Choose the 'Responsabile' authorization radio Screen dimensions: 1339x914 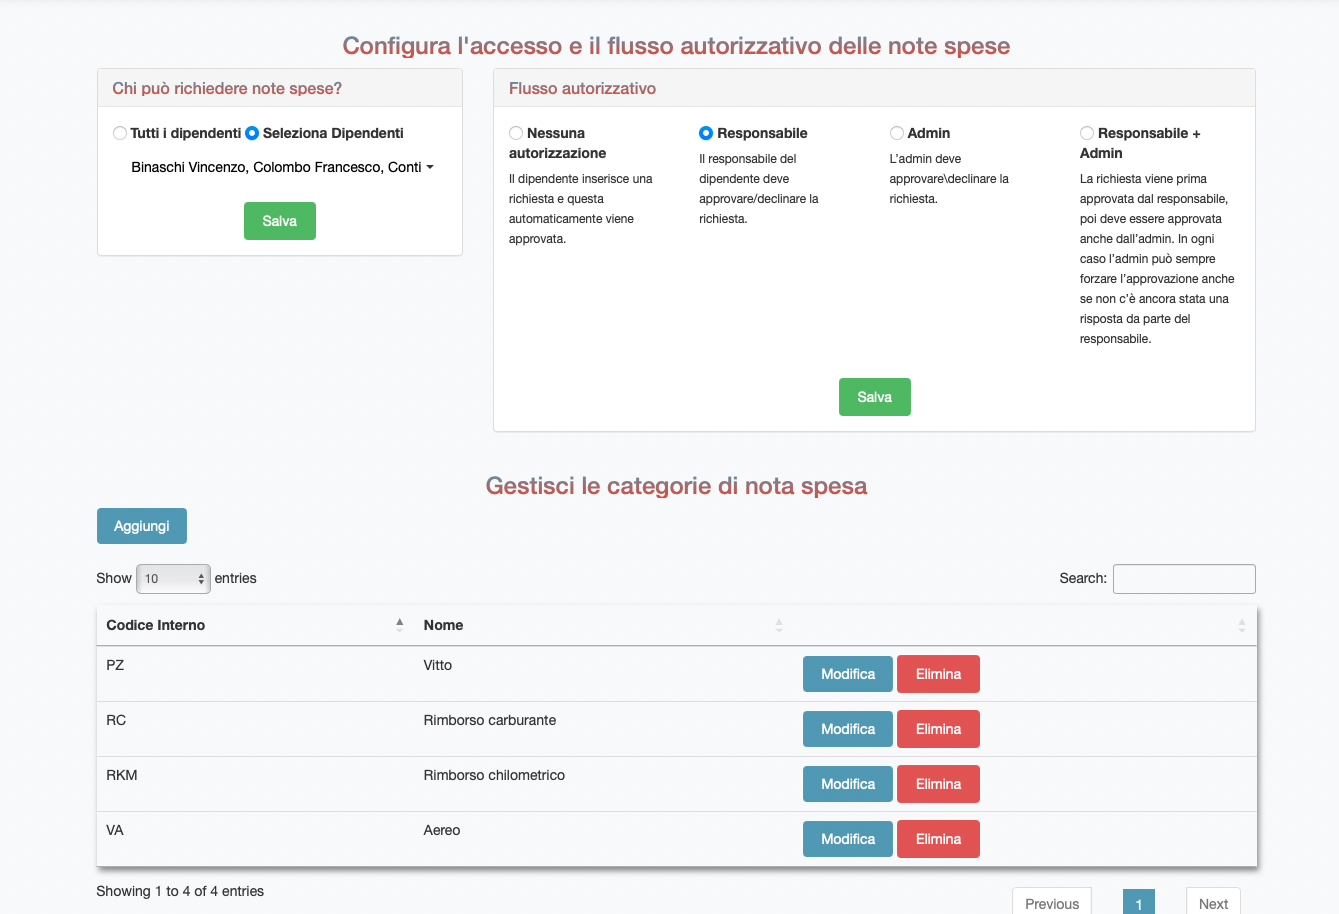pyautogui.click(x=706, y=133)
